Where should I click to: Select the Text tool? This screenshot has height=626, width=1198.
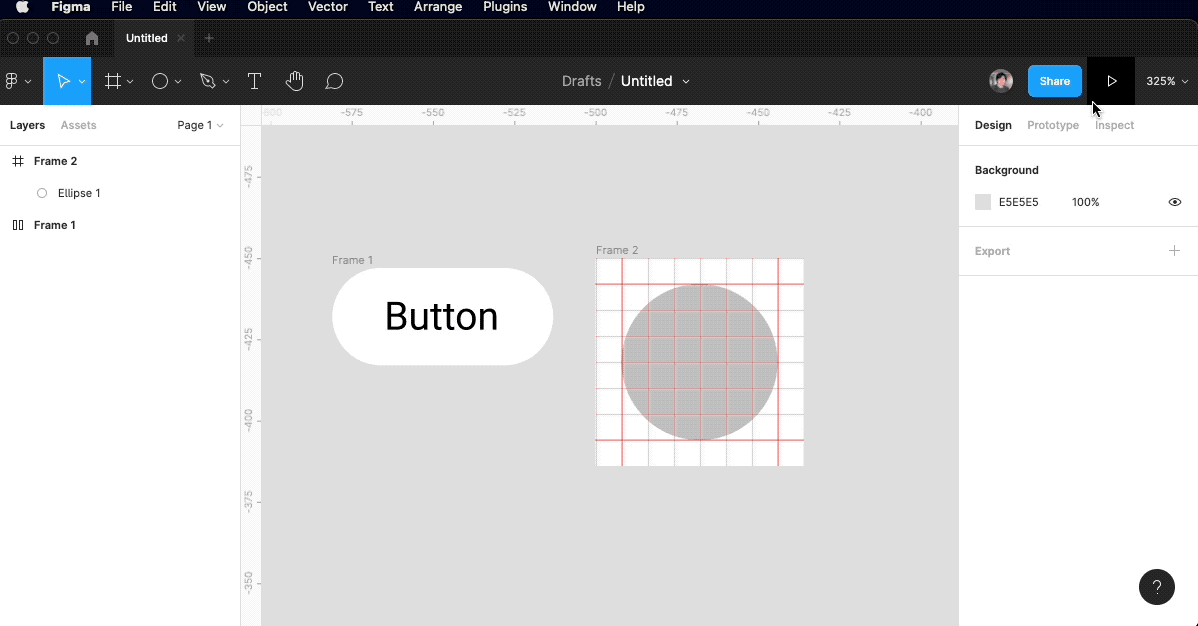254,81
